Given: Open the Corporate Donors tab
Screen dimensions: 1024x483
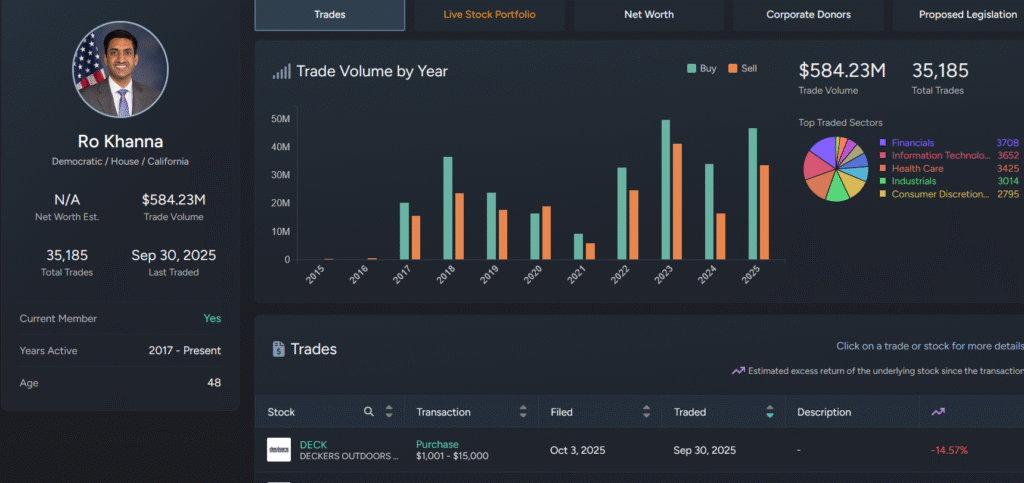Looking at the screenshot, I should pos(806,15).
